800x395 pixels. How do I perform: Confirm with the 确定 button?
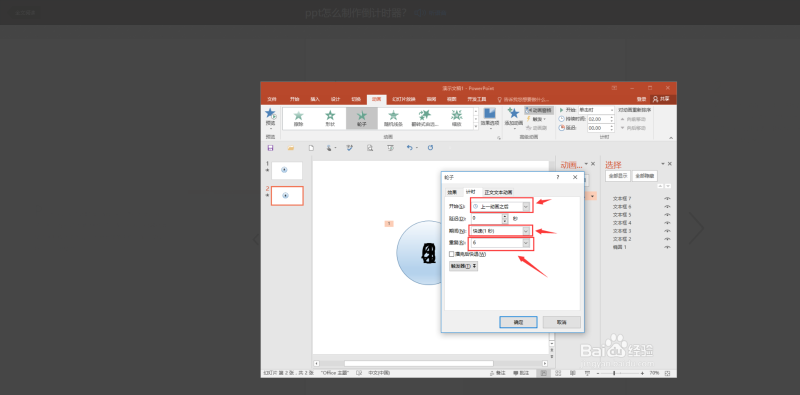coord(518,323)
